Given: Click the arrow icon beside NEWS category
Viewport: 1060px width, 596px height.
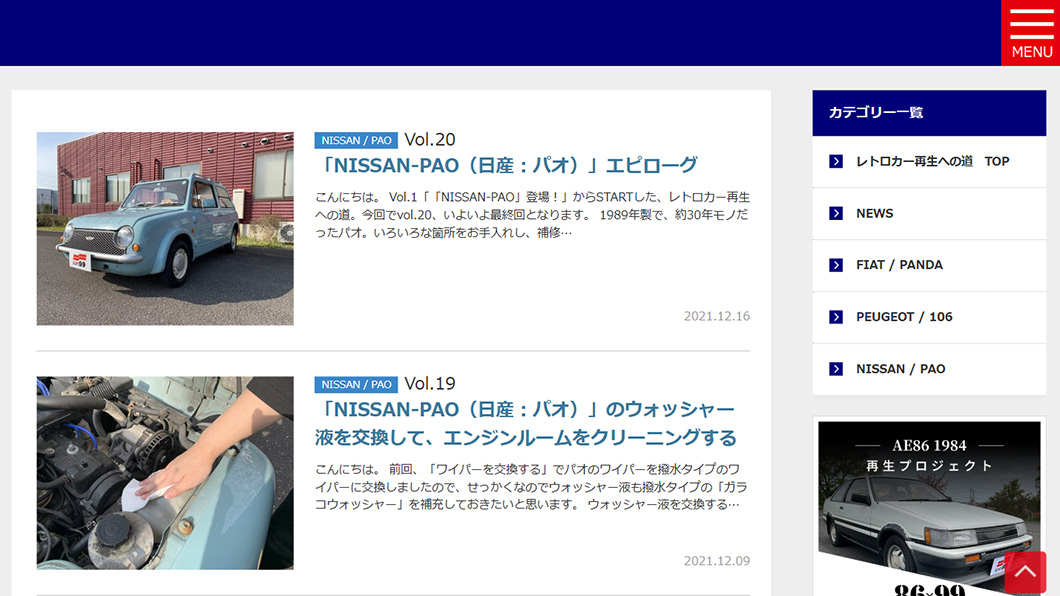Looking at the screenshot, I should pyautogui.click(x=836, y=213).
